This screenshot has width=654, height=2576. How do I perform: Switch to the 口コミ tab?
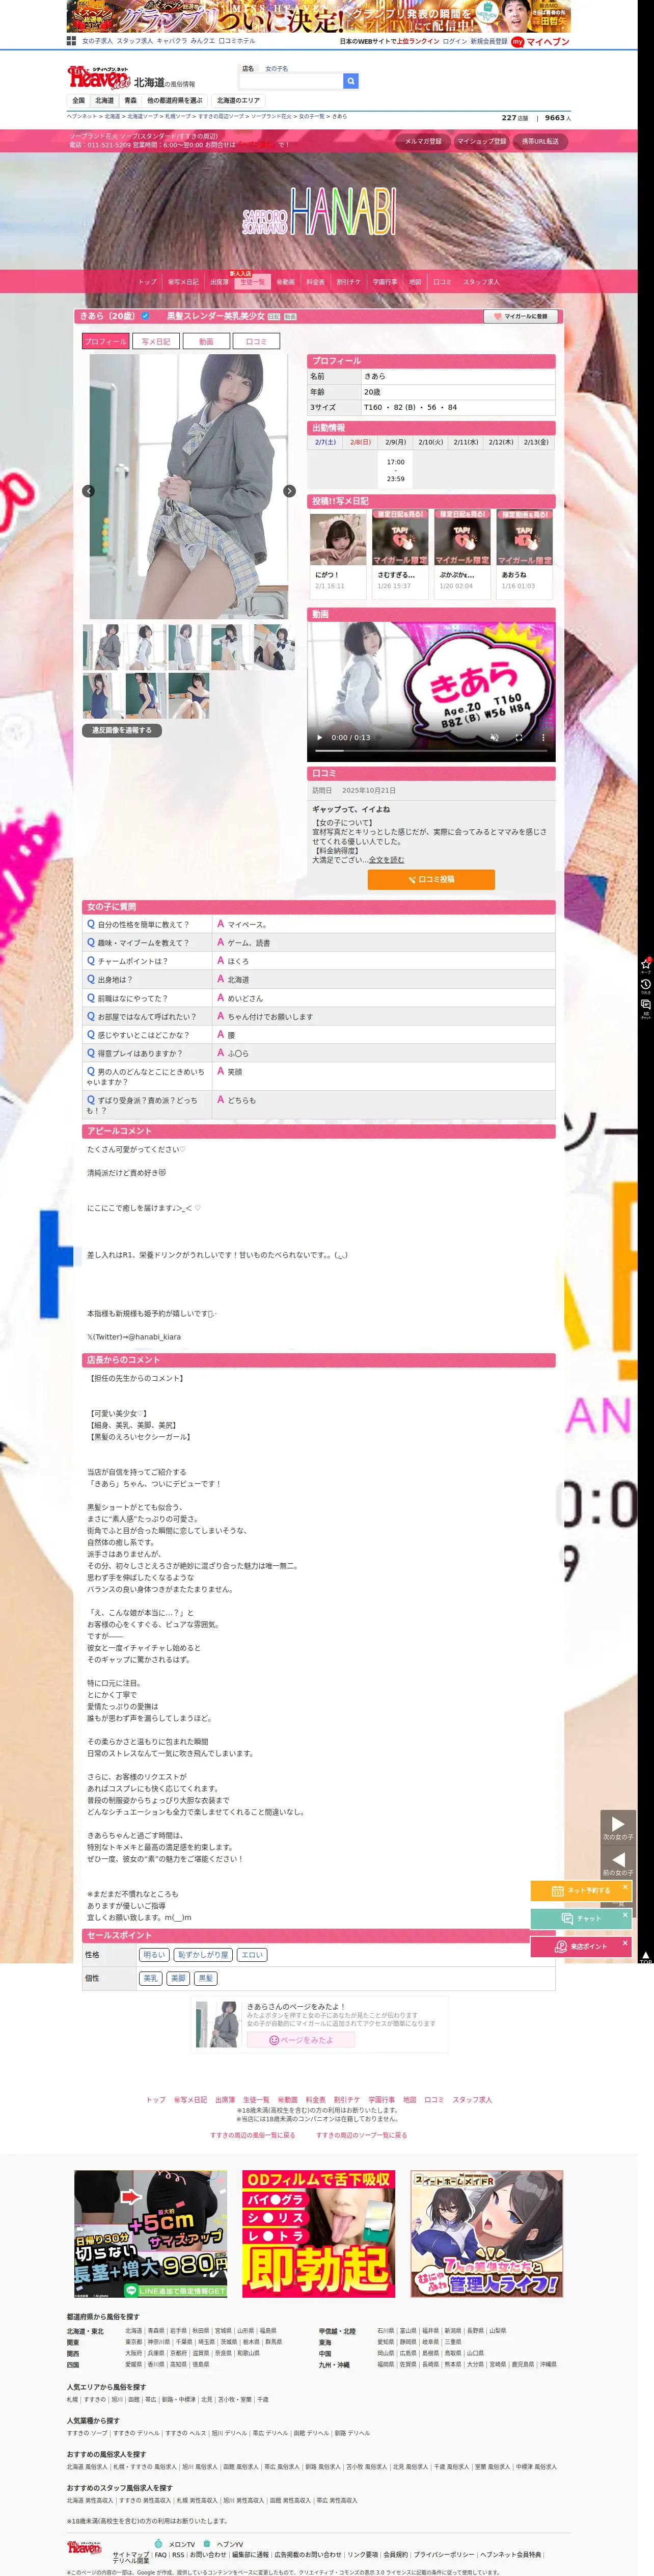point(256,342)
